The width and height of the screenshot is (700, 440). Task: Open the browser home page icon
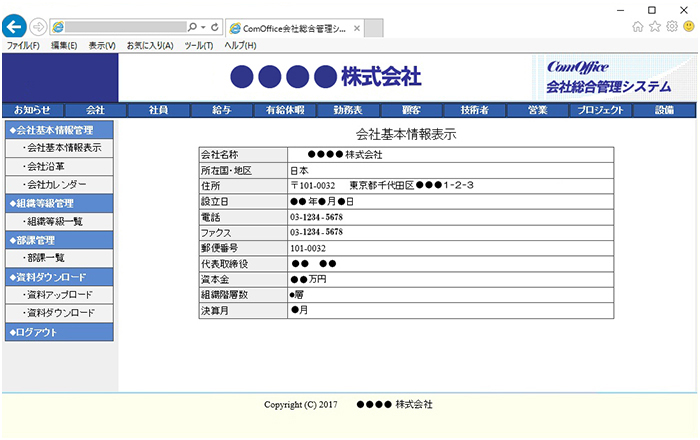pos(638,27)
